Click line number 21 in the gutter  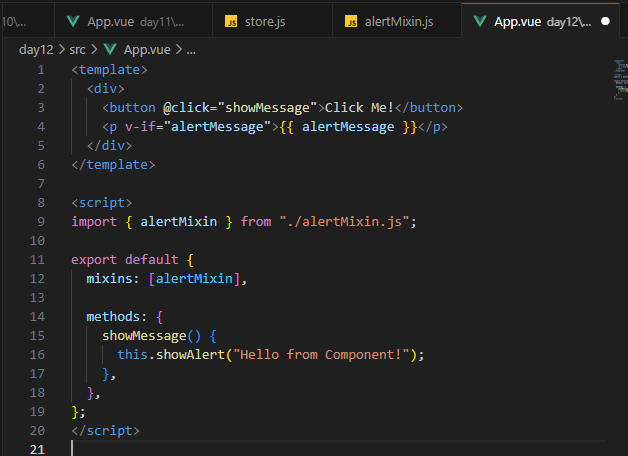coord(37,449)
